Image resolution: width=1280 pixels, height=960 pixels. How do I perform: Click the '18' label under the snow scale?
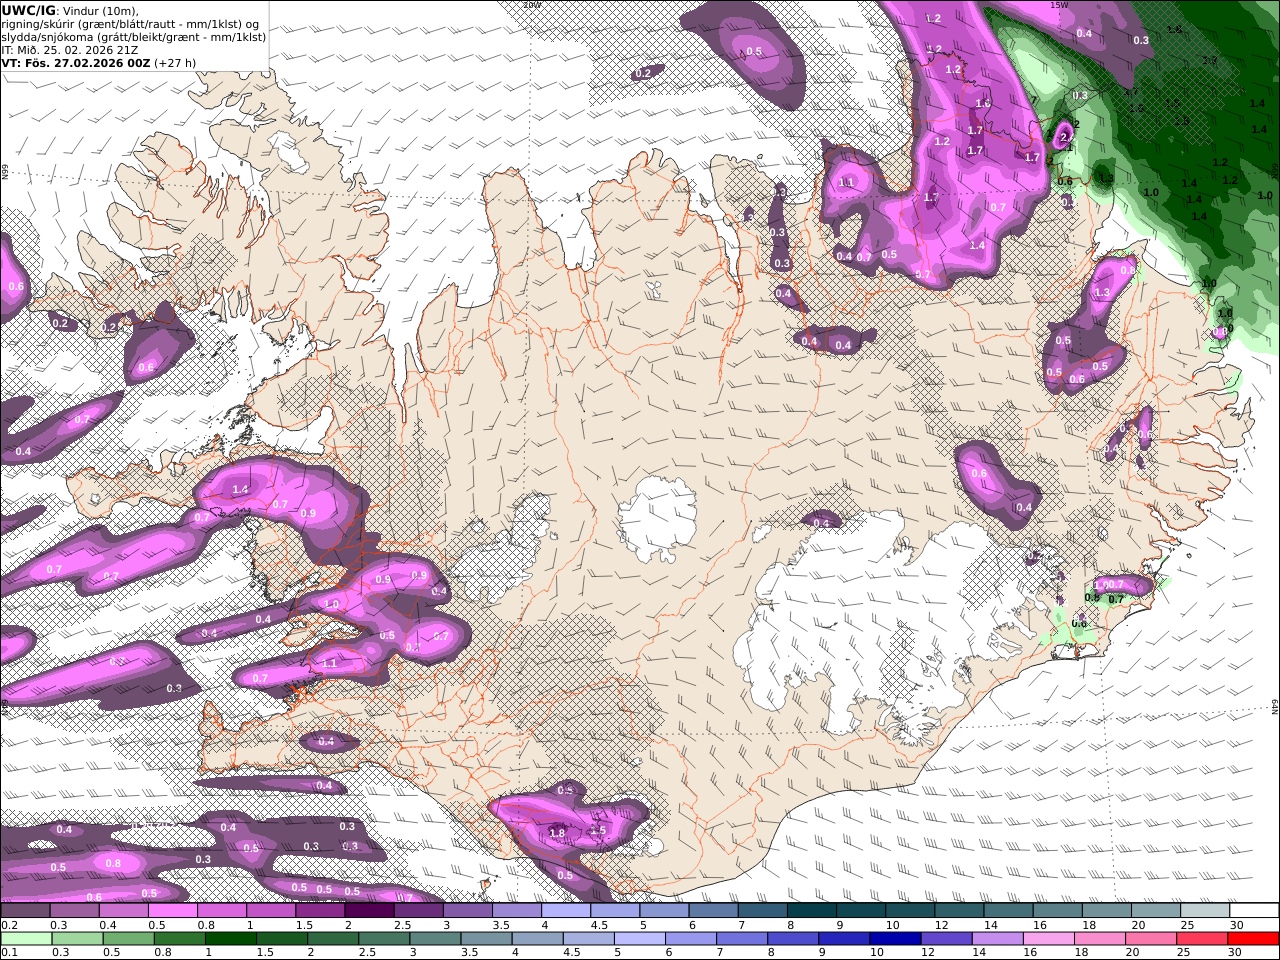(x=1089, y=925)
